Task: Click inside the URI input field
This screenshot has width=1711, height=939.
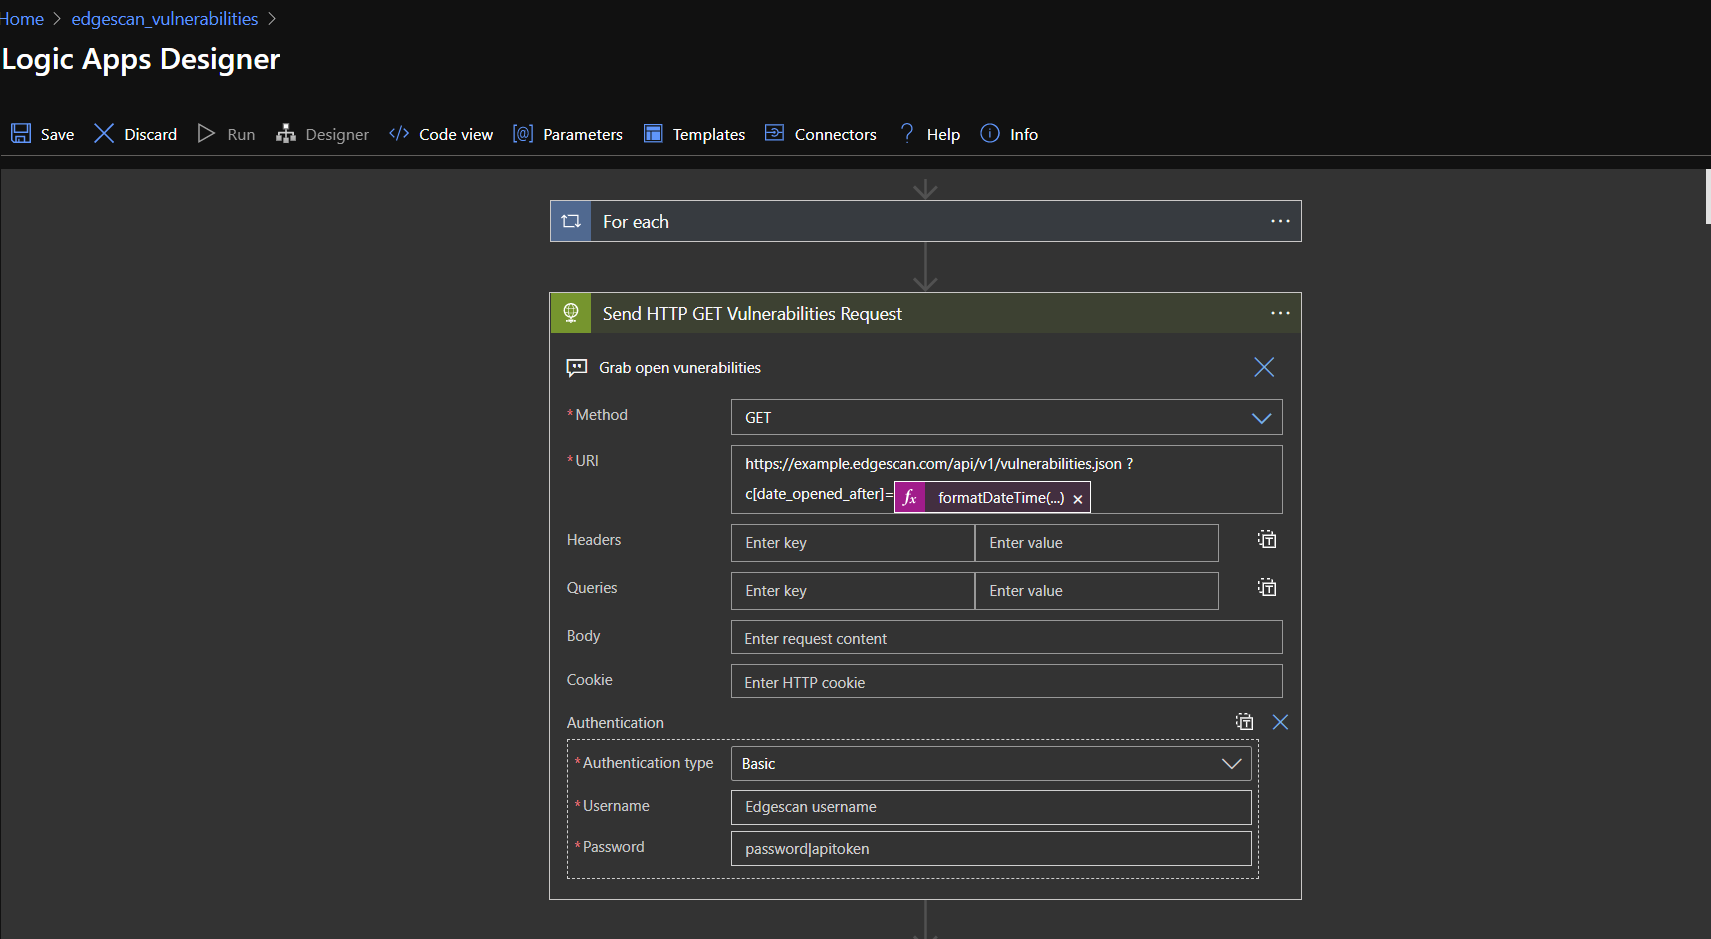Action: point(1007,480)
